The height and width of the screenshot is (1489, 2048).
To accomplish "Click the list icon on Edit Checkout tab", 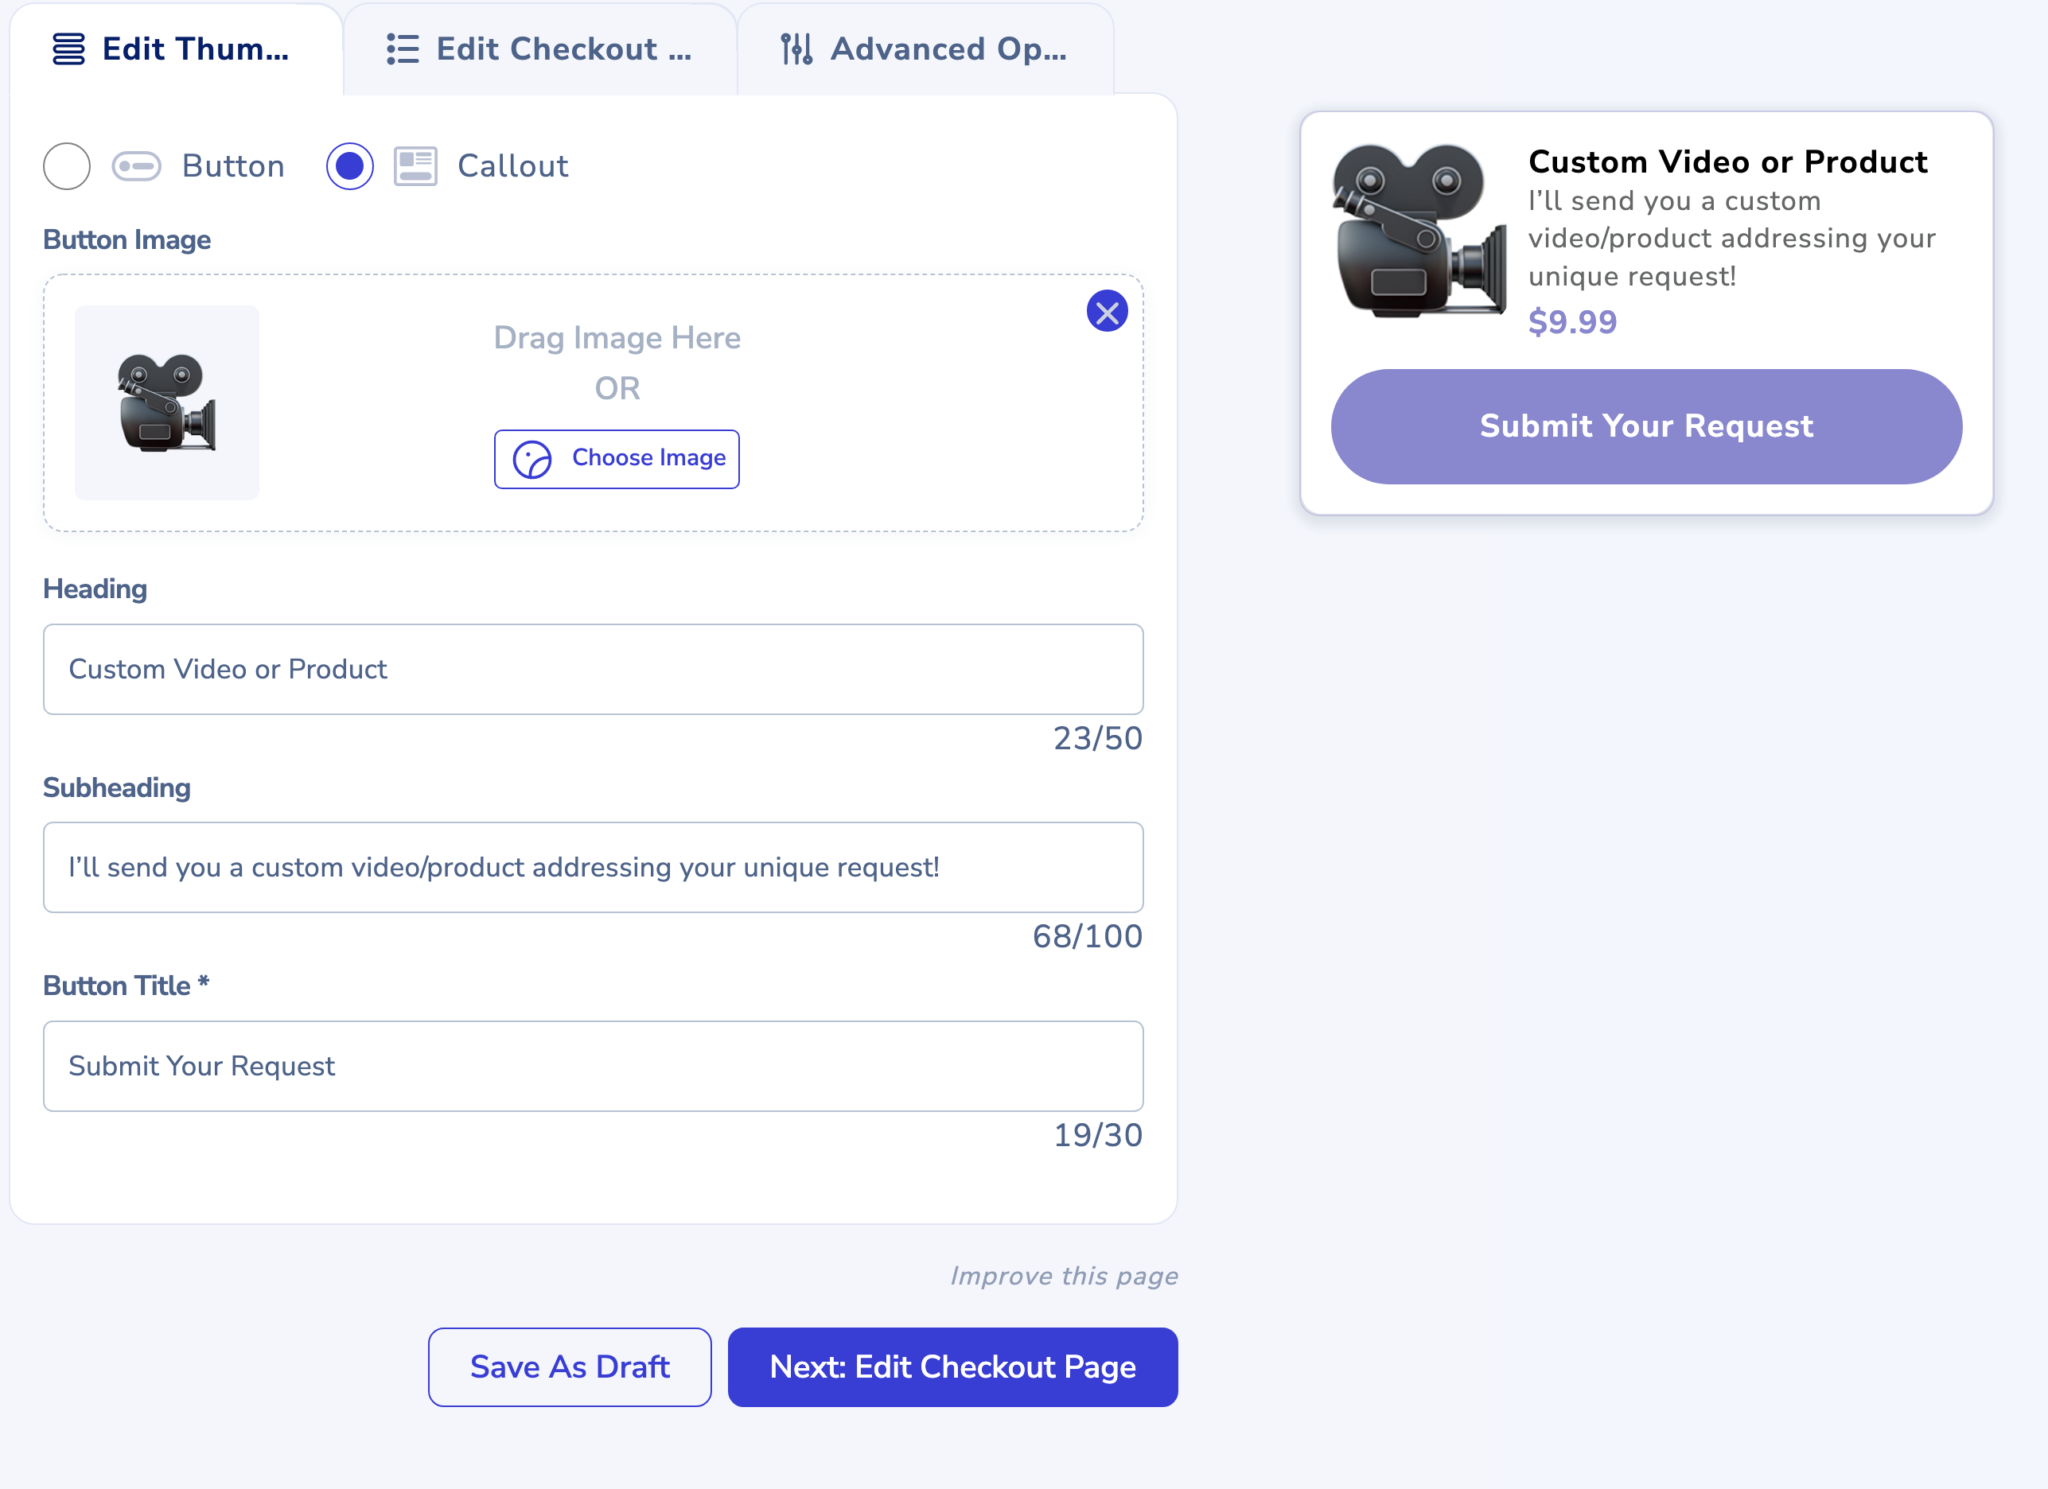I will click(401, 48).
